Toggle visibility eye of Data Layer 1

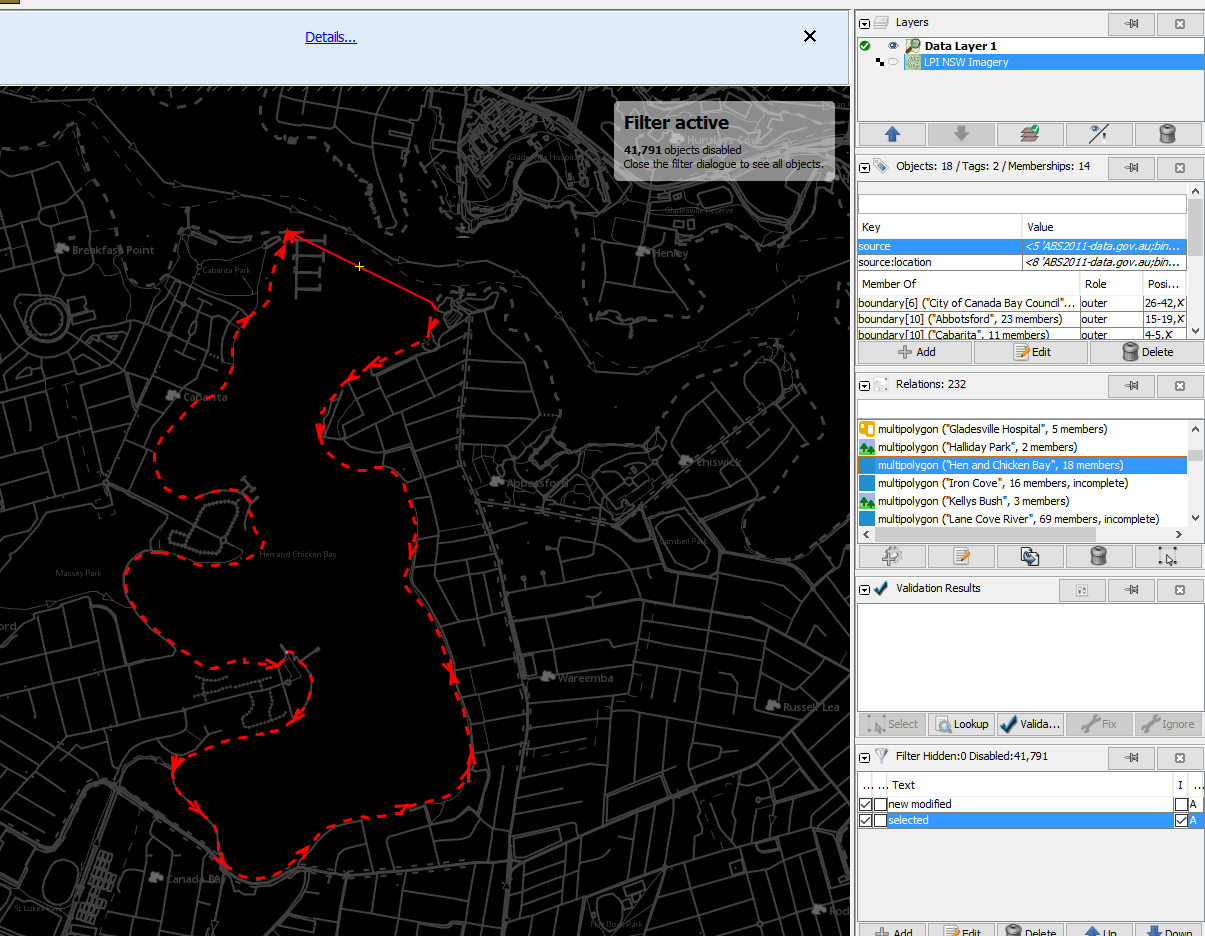[x=893, y=46]
